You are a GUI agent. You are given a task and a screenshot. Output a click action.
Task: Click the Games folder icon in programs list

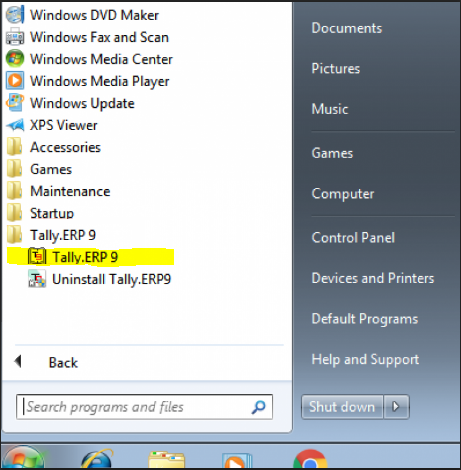15,169
